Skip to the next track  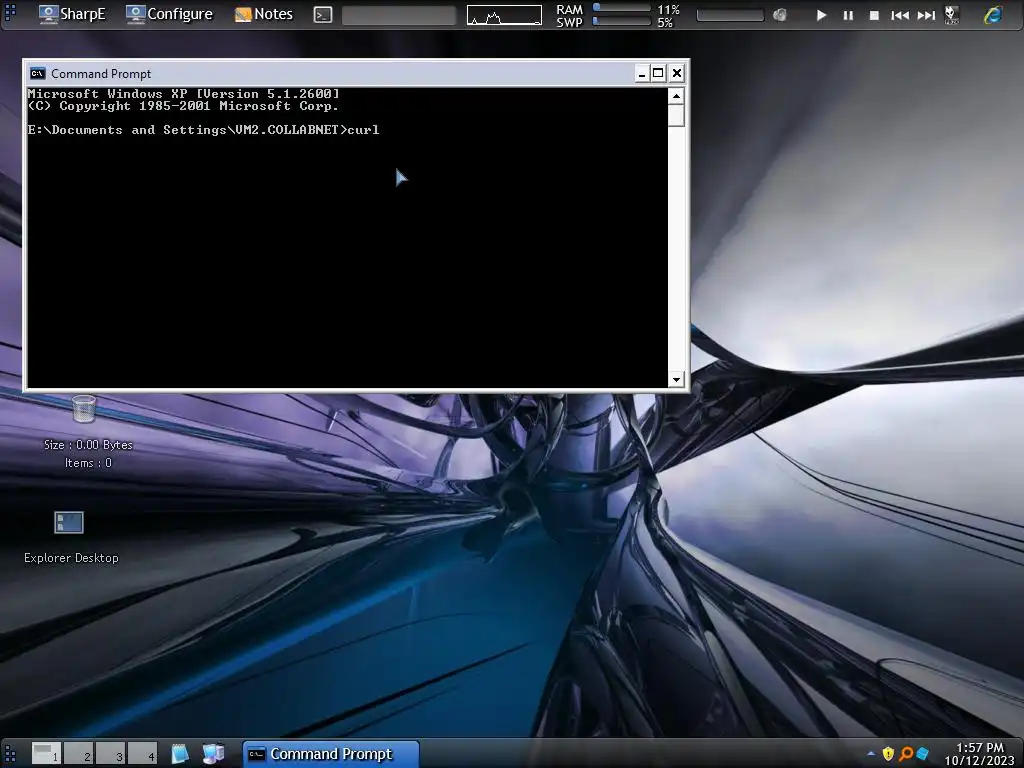(x=926, y=15)
